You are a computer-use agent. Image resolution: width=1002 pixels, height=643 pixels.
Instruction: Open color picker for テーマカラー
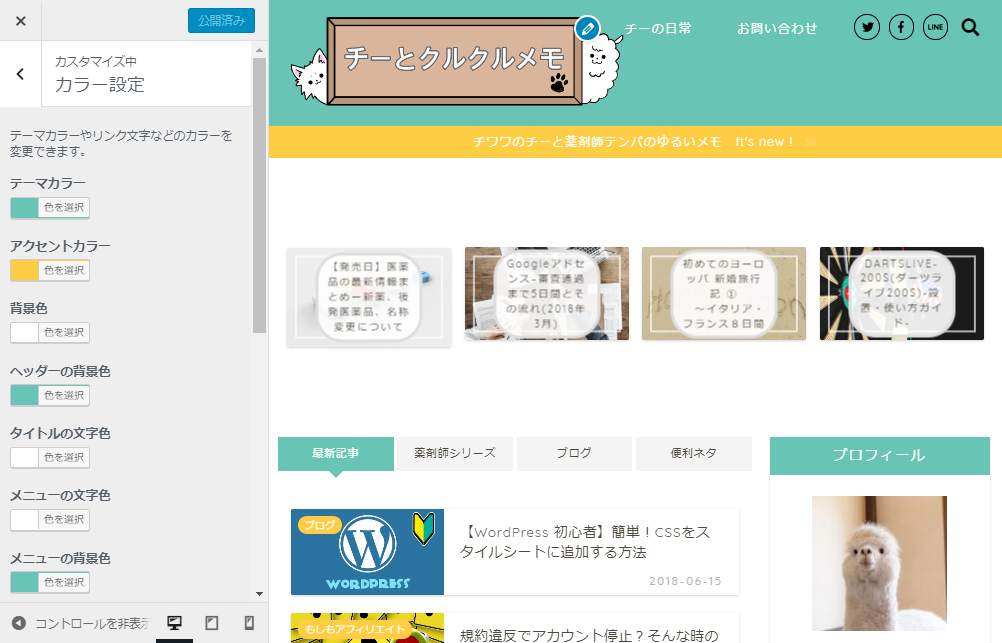click(50, 208)
